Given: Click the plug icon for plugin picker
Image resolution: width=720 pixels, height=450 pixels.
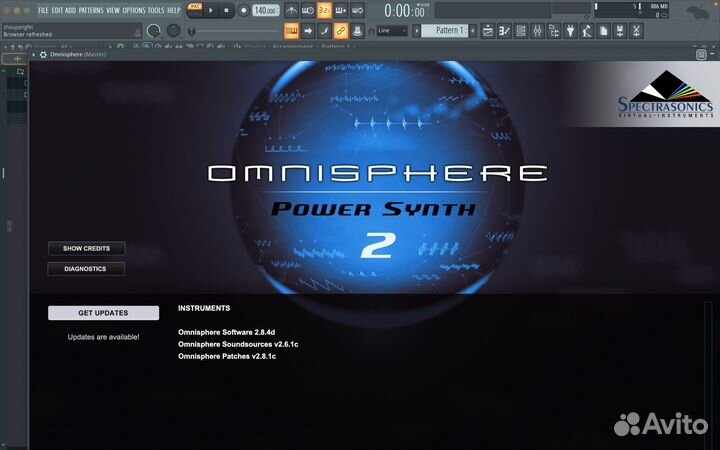Looking at the screenshot, I should [570, 31].
